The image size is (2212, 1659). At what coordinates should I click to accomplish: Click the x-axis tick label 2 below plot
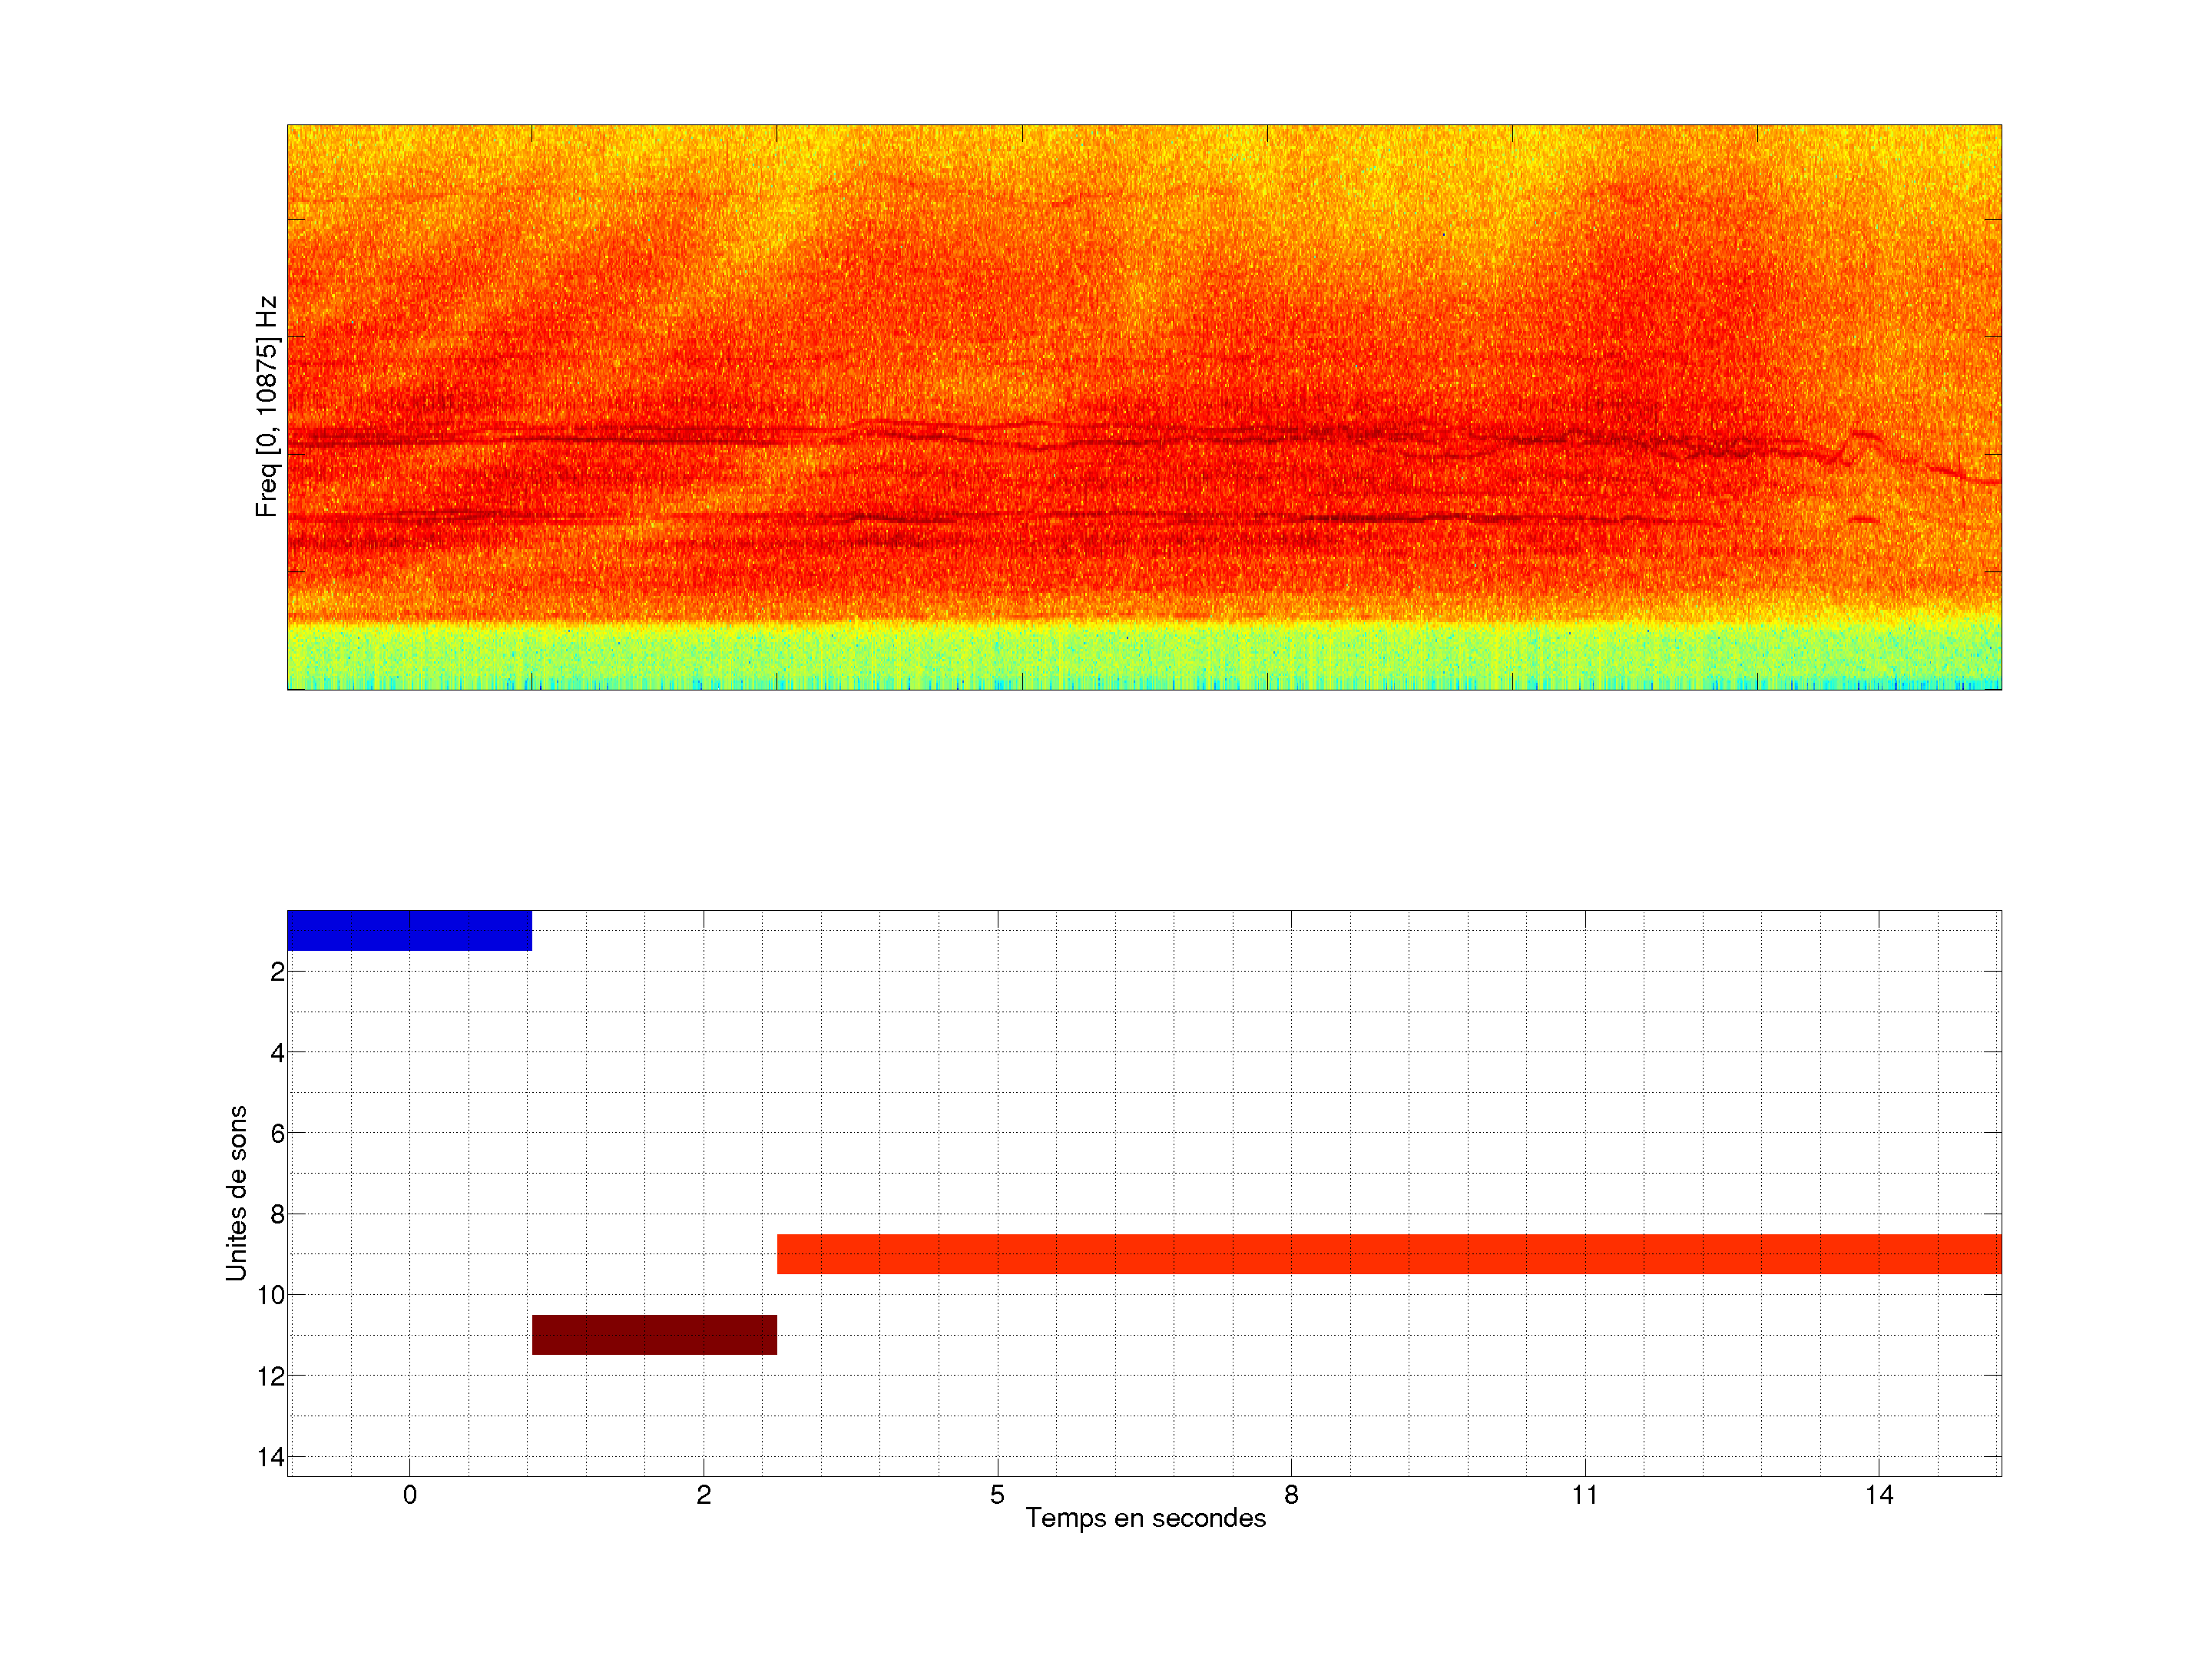[x=703, y=1495]
